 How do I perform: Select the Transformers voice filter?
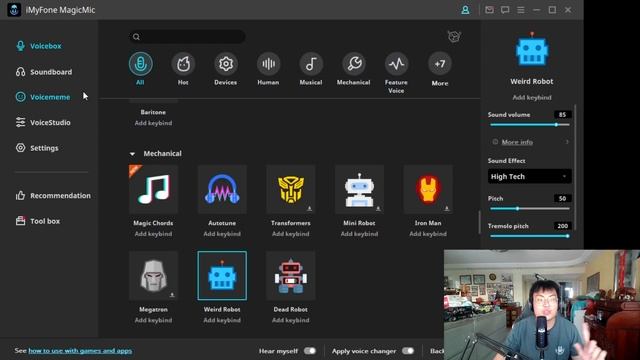[x=291, y=189]
